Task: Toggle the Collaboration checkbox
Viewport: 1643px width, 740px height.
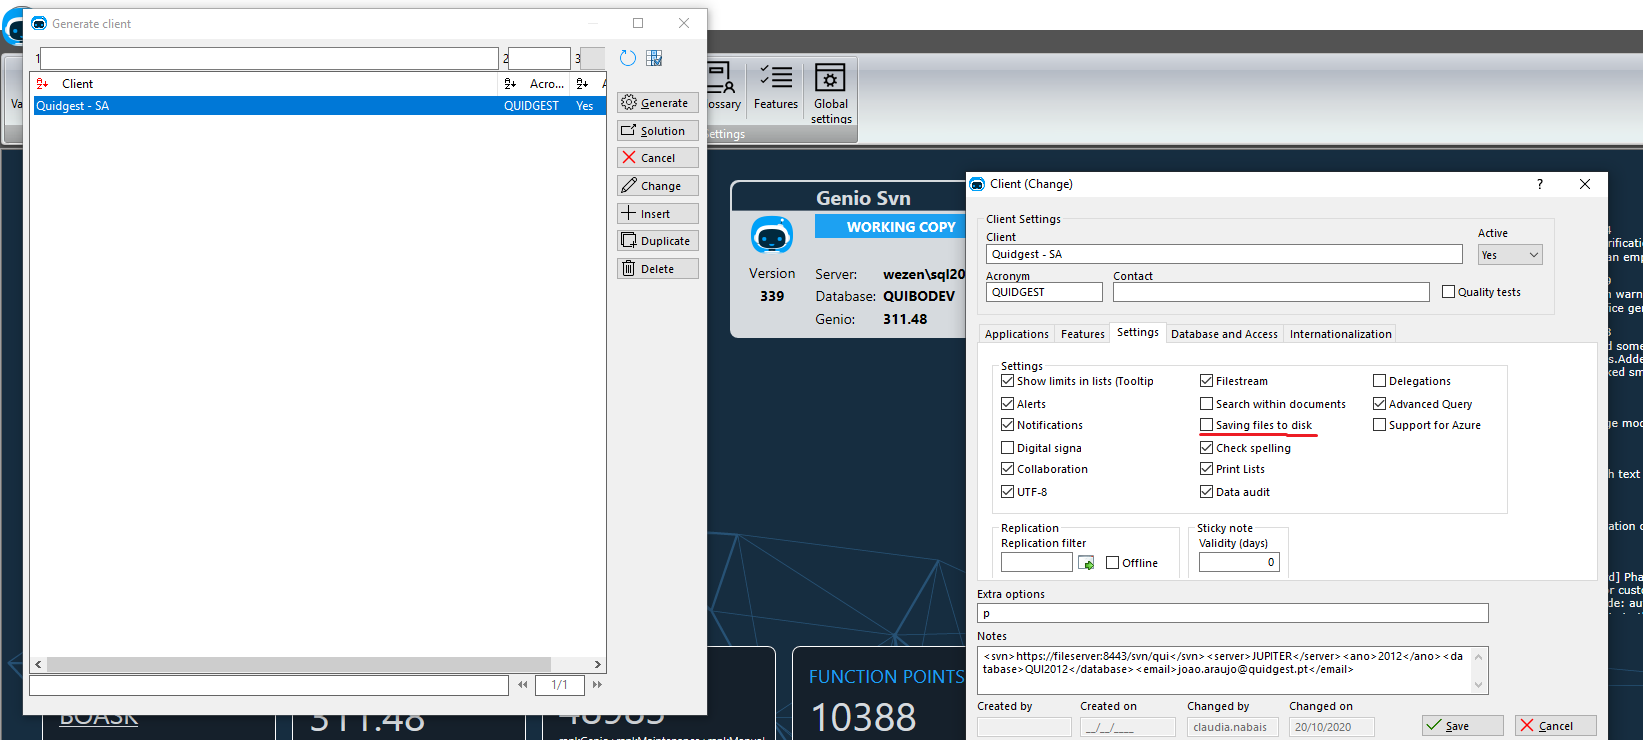Action: 1008,469
